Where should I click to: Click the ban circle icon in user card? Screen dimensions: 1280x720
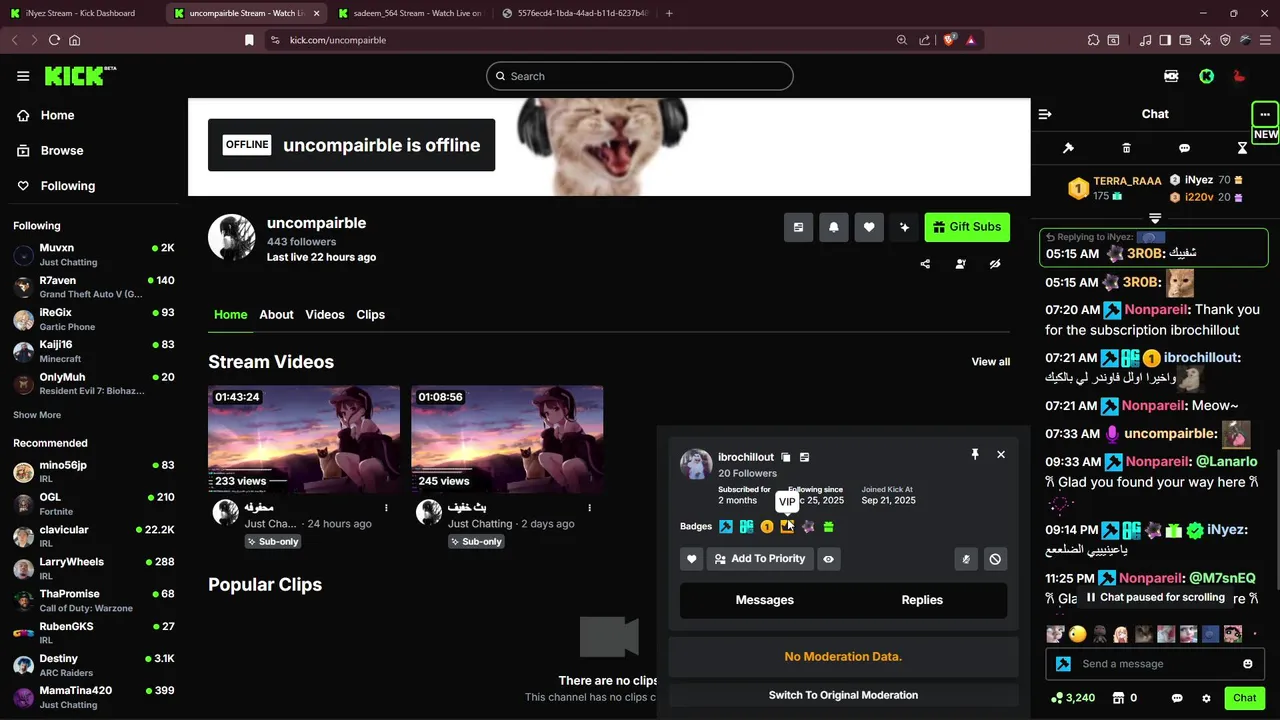click(995, 559)
